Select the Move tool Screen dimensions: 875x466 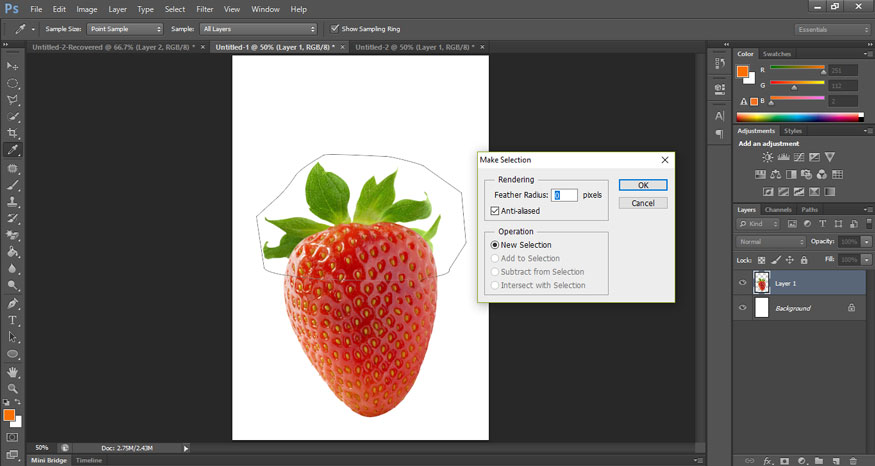click(13, 66)
